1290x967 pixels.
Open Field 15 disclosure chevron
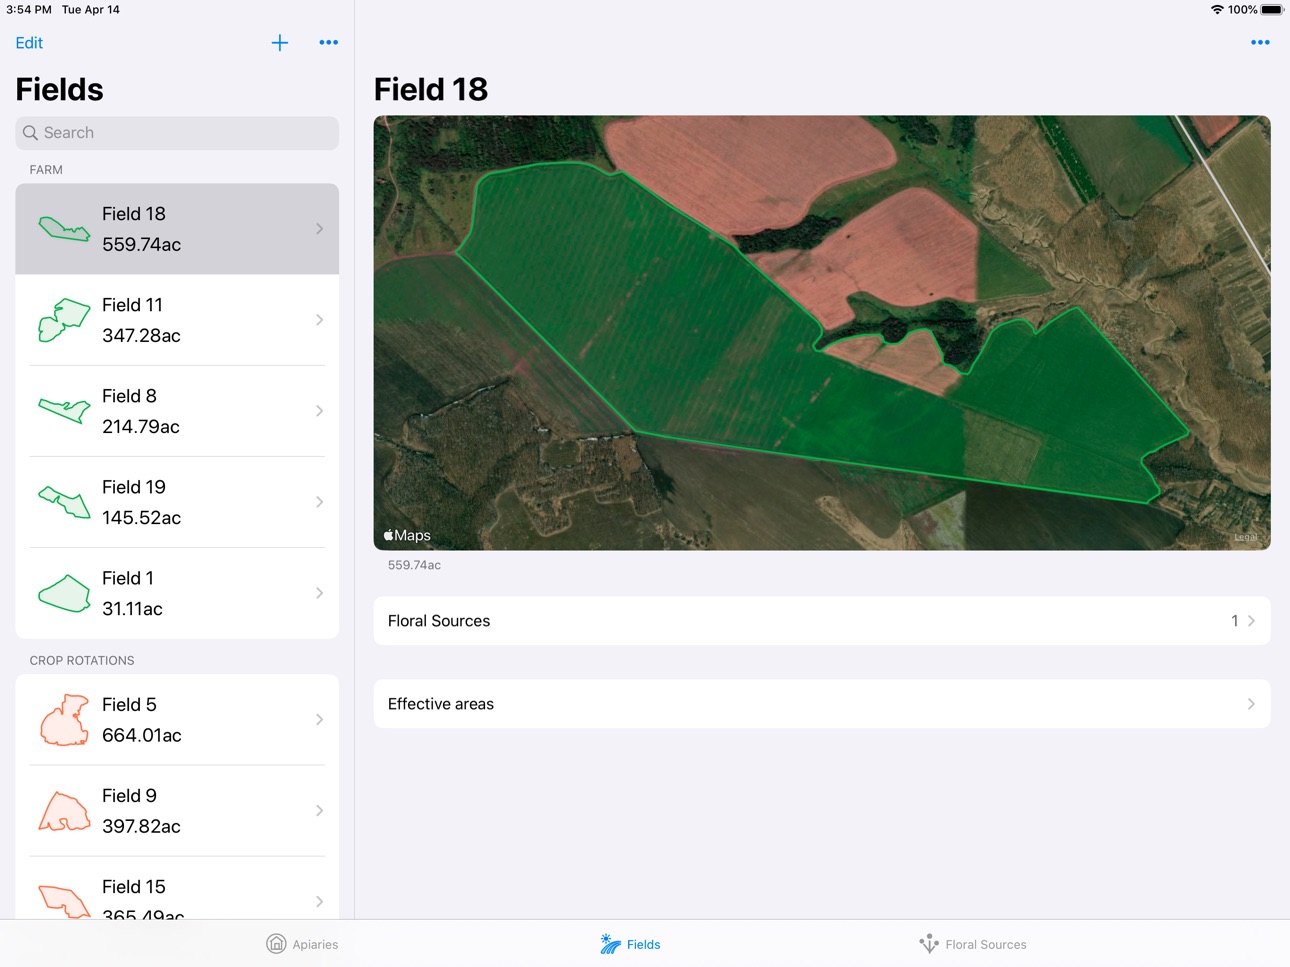[319, 902]
